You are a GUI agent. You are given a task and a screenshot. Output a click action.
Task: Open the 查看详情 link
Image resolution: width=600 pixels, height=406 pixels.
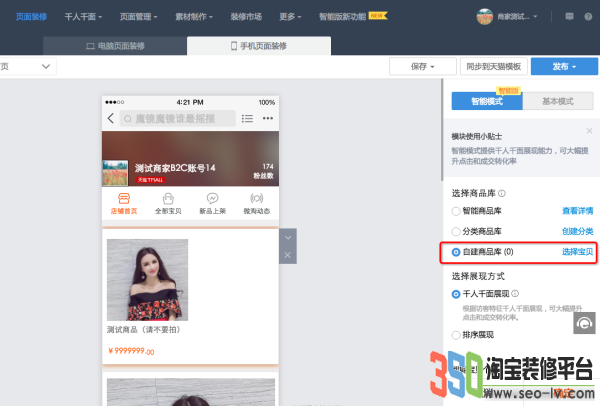point(577,211)
